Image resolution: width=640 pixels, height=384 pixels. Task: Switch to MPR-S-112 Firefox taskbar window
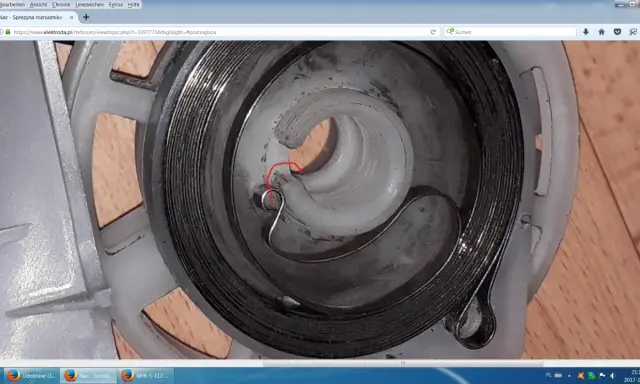[x=146, y=375]
